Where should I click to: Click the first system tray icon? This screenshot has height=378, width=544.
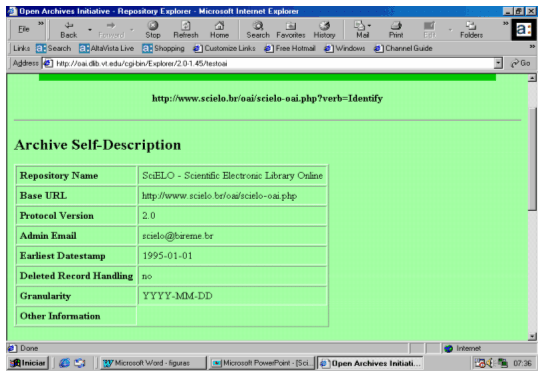pos(480,363)
